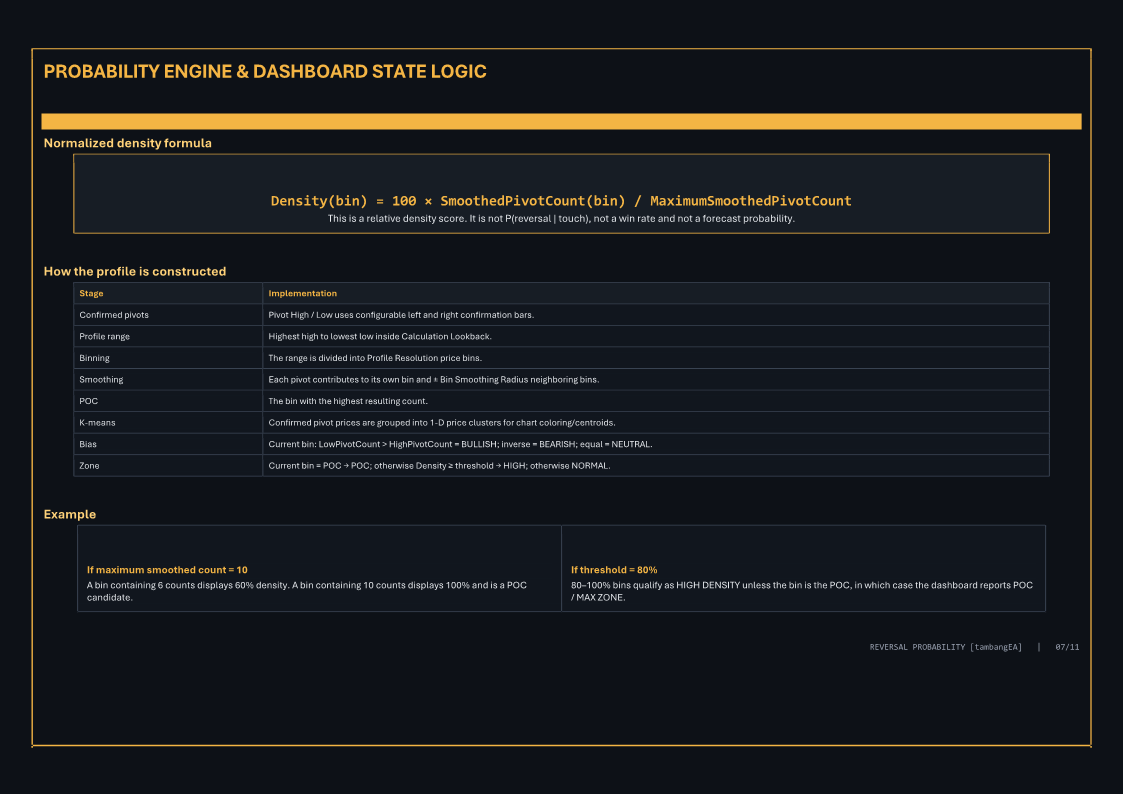Select the Zone row in the table
This screenshot has width=1123, height=794.
[x=562, y=465]
